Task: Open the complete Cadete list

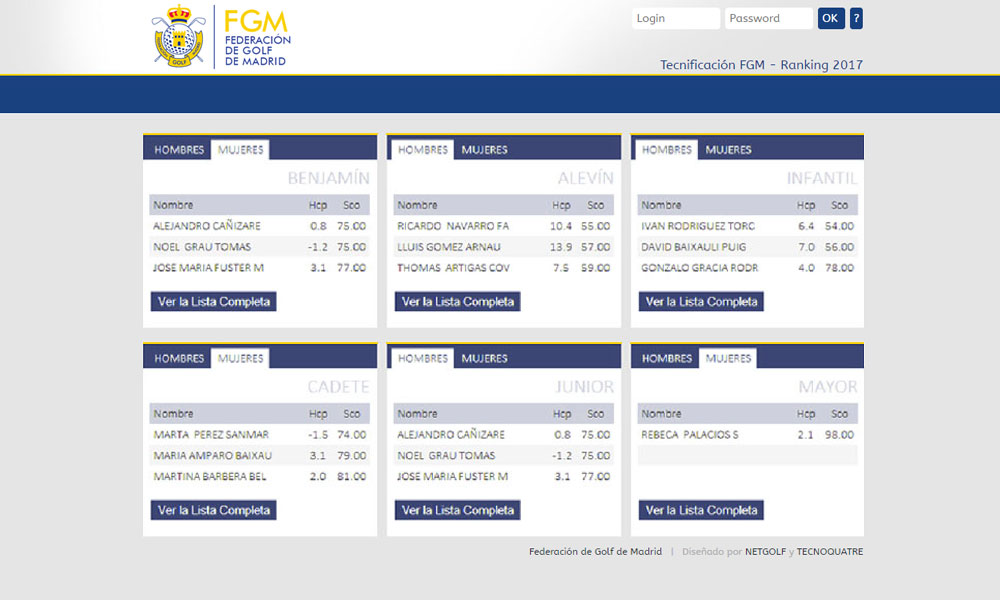Action: [213, 510]
